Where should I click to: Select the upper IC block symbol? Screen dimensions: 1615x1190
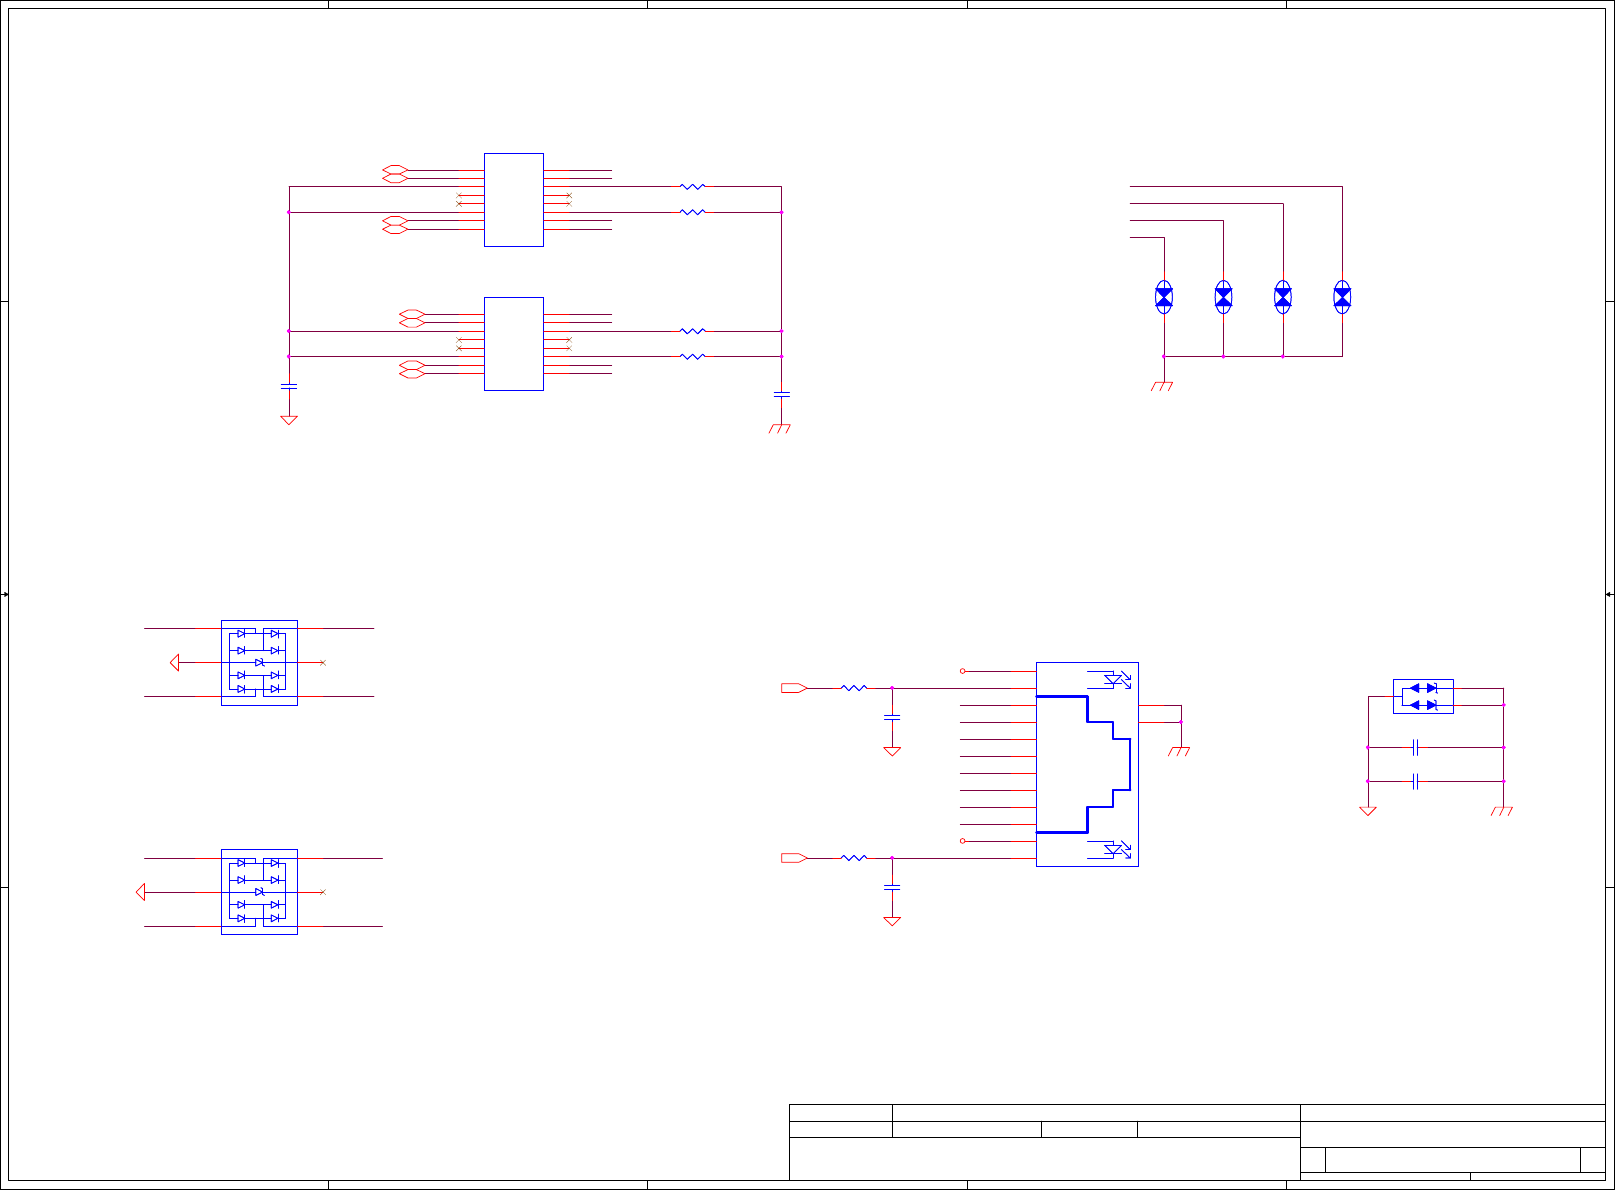(514, 200)
